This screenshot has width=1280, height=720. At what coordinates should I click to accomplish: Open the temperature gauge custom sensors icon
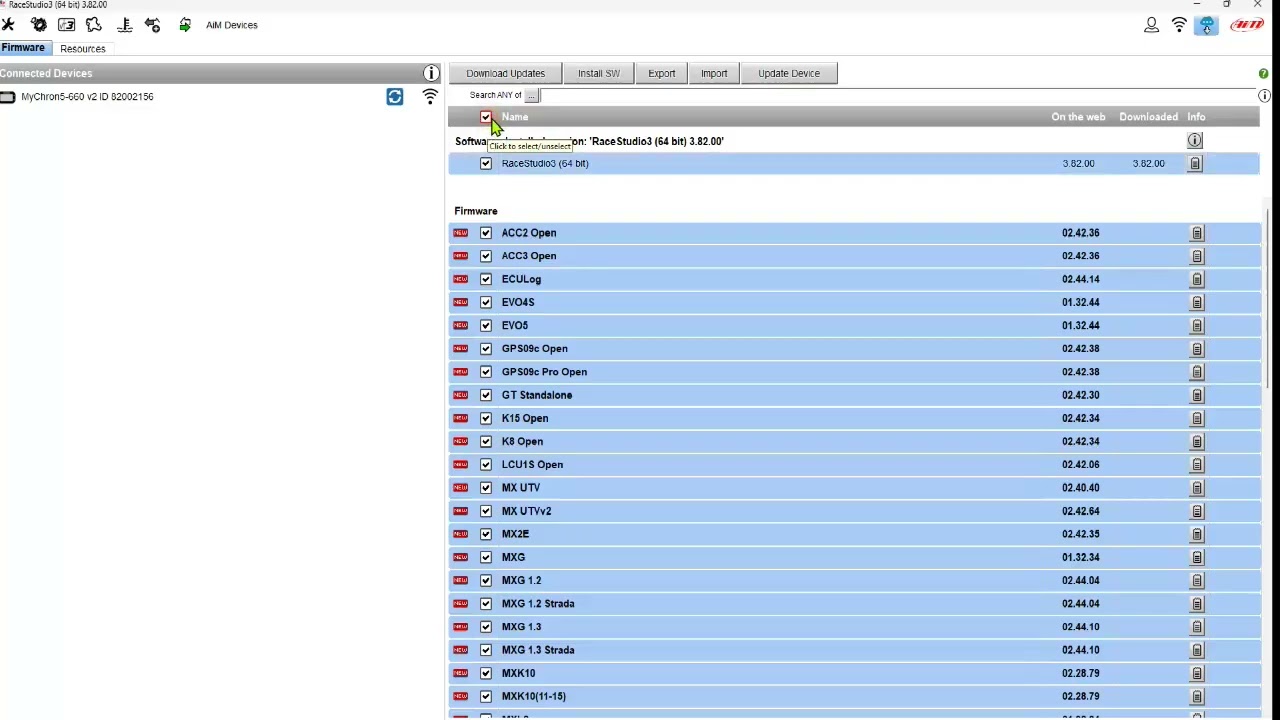coord(125,25)
